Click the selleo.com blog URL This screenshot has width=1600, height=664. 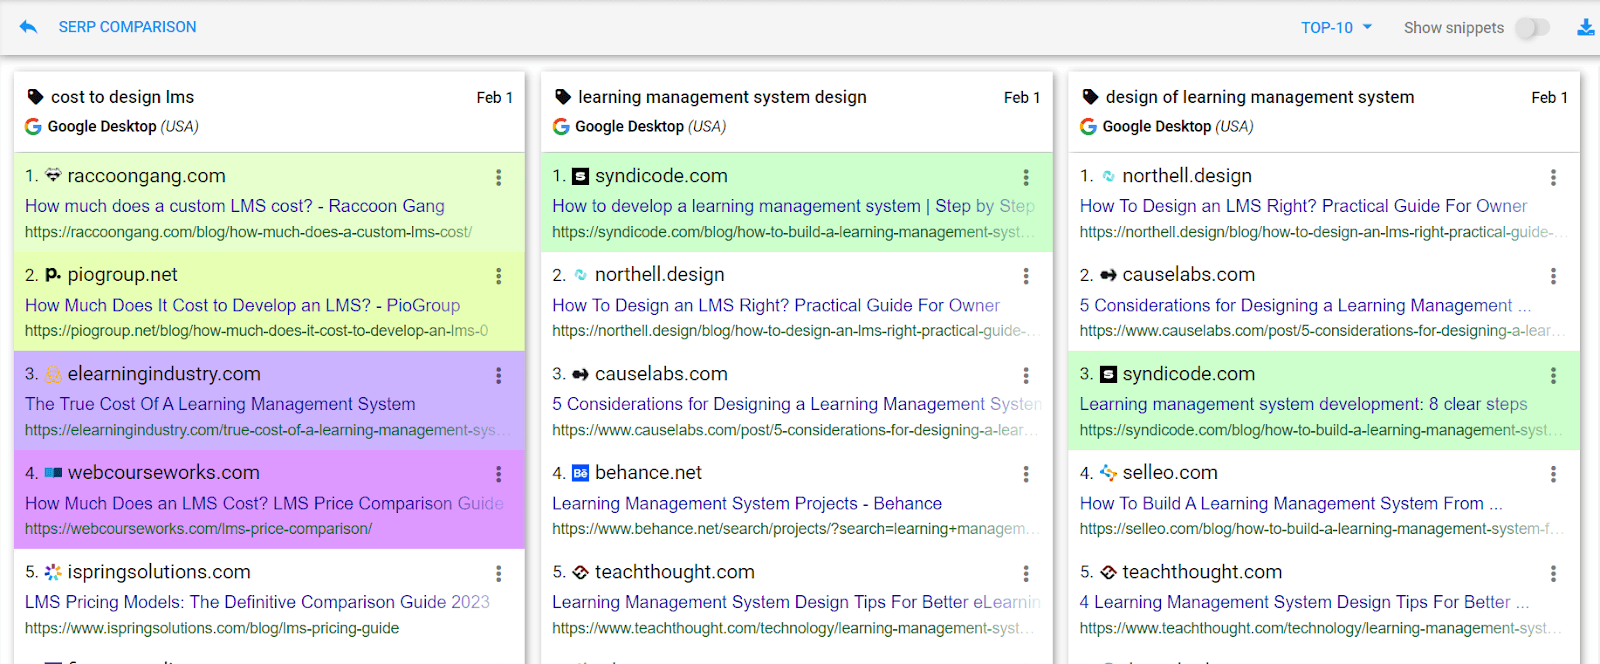pos(1322,529)
